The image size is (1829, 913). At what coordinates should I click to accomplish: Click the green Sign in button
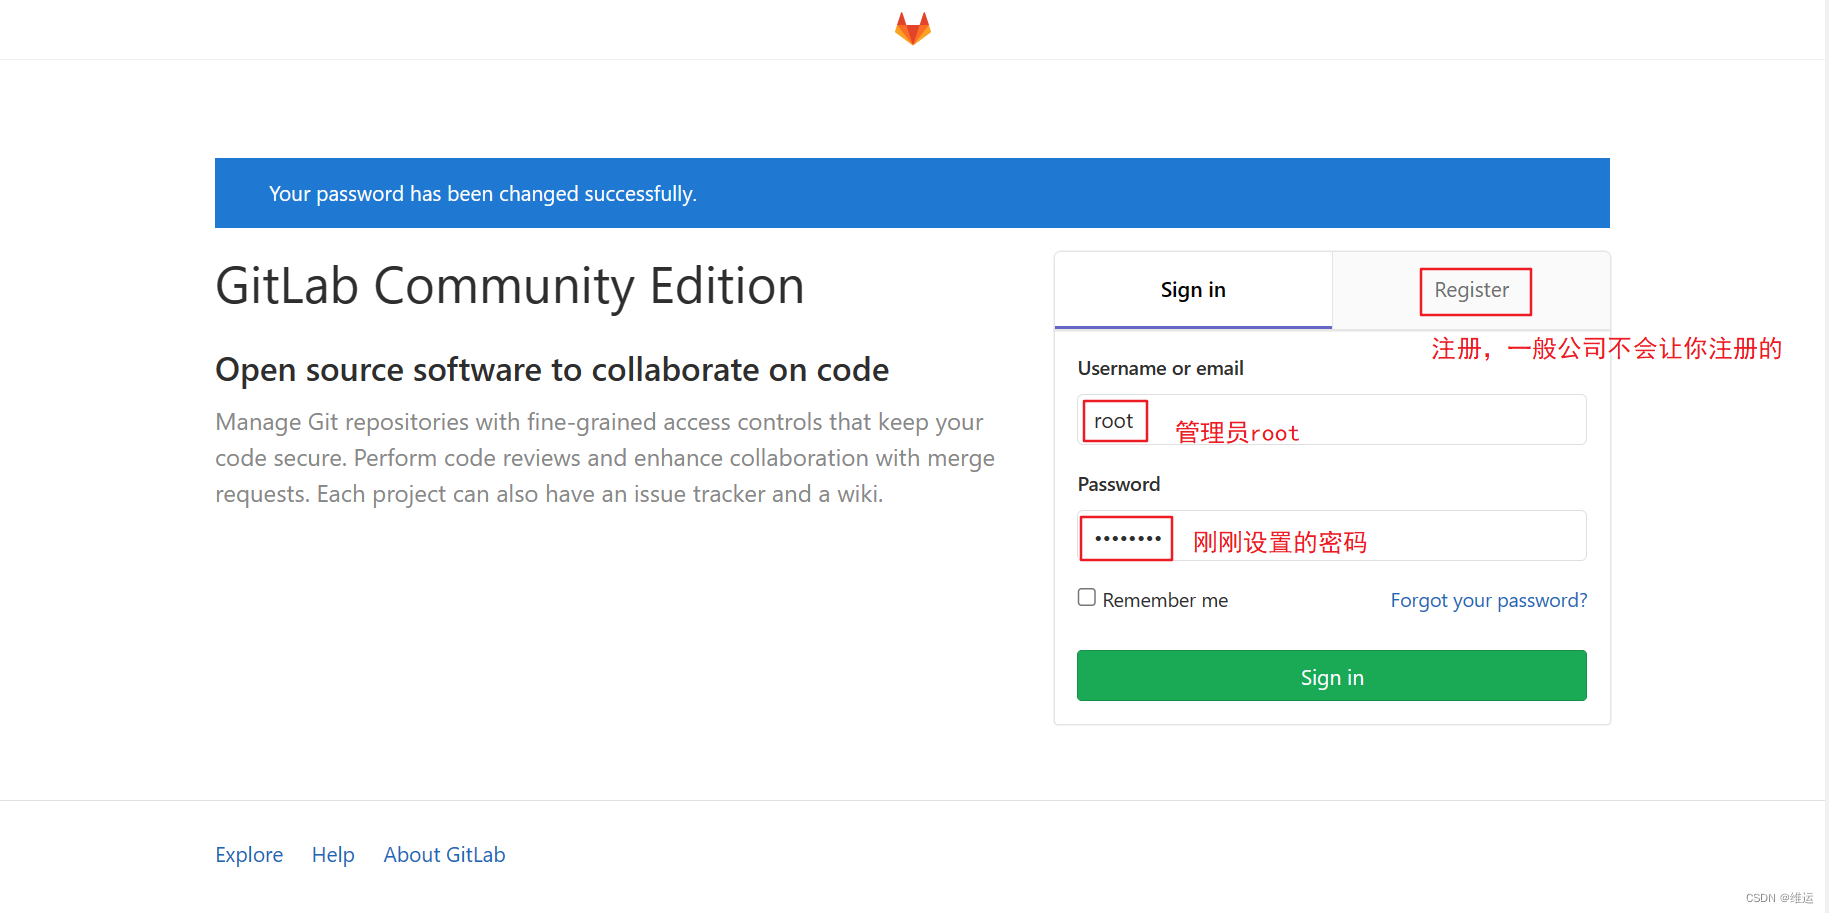1331,676
